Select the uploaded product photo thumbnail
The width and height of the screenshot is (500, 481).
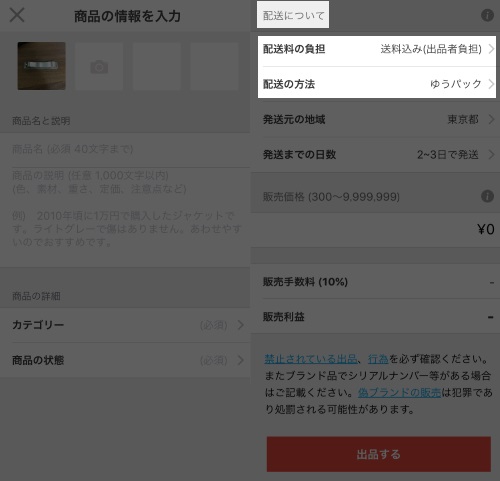[41, 66]
